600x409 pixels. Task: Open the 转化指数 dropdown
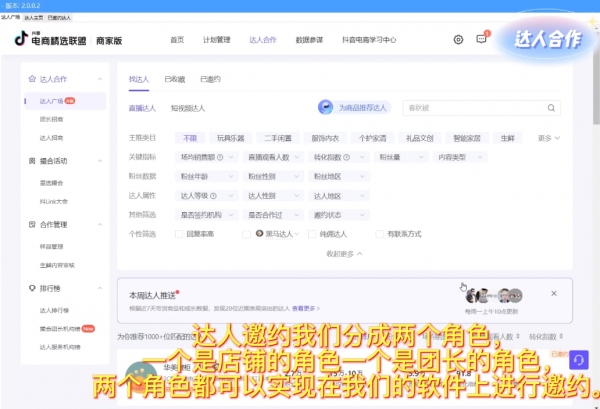339,157
